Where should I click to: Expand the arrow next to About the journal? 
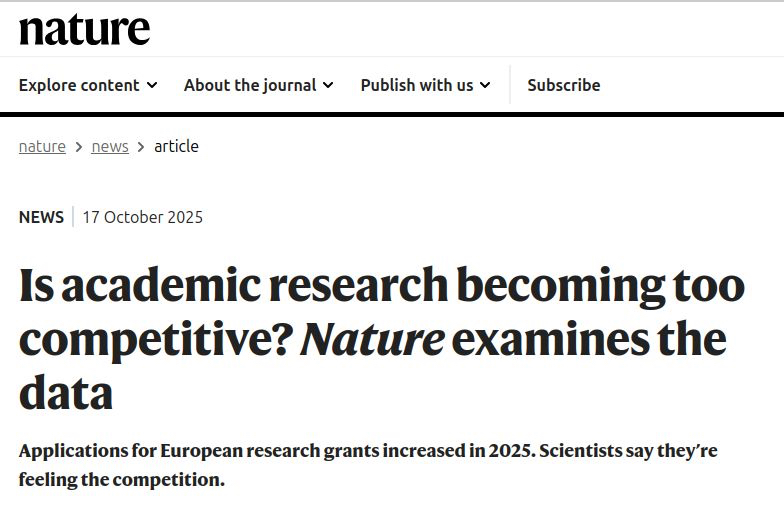click(x=328, y=85)
